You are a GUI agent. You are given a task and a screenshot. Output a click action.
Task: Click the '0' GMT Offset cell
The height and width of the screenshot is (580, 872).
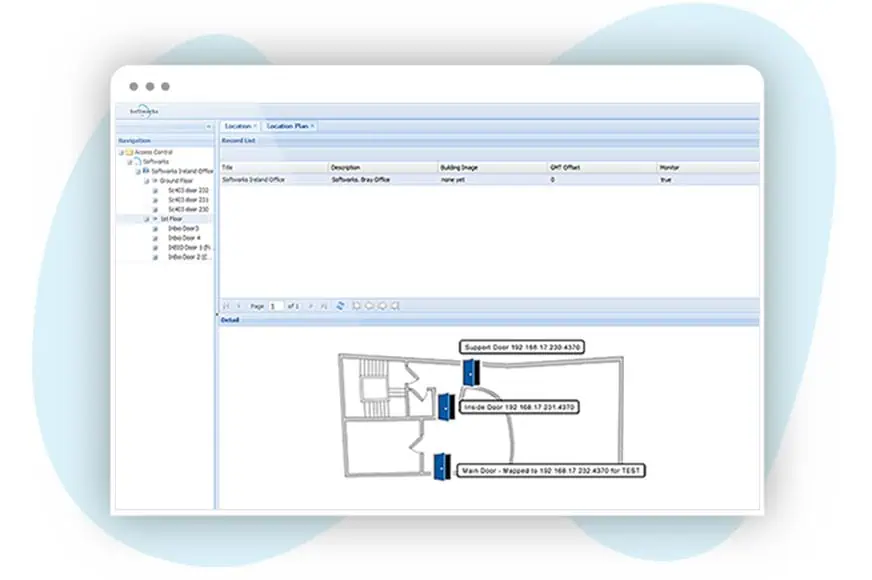point(552,180)
